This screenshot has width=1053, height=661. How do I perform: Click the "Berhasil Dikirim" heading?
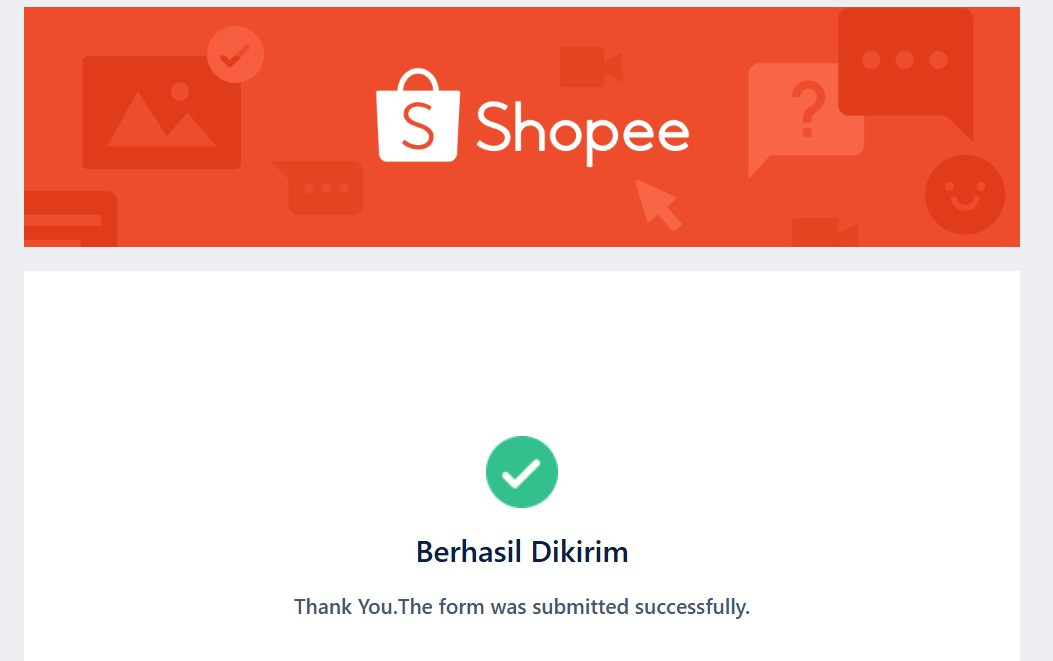(522, 552)
